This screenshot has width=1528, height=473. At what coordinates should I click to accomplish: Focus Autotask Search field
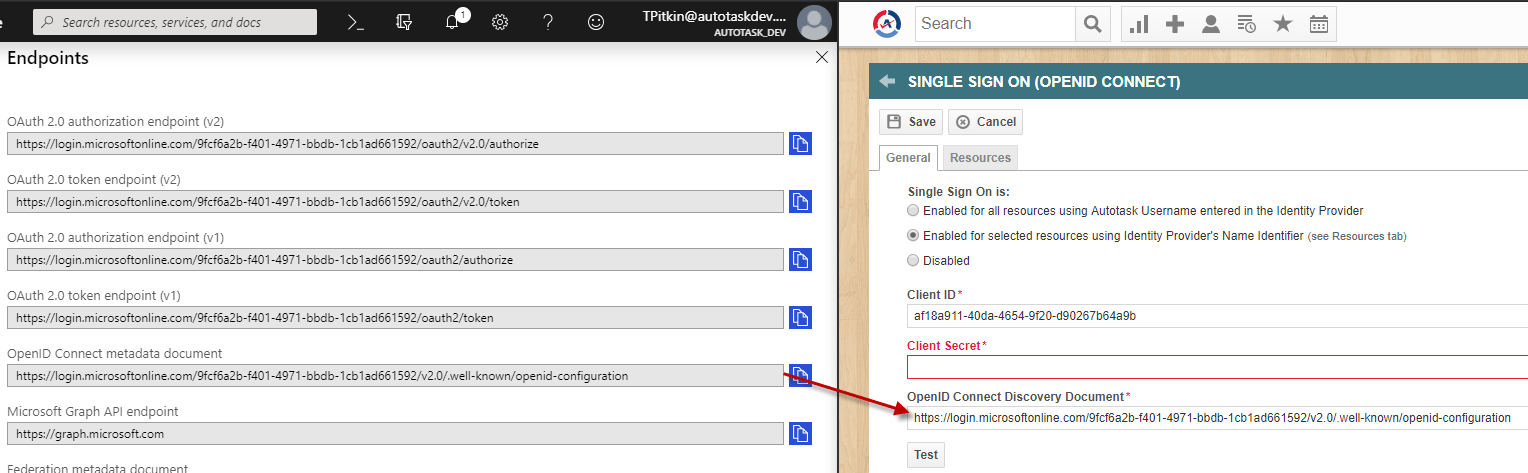[996, 23]
